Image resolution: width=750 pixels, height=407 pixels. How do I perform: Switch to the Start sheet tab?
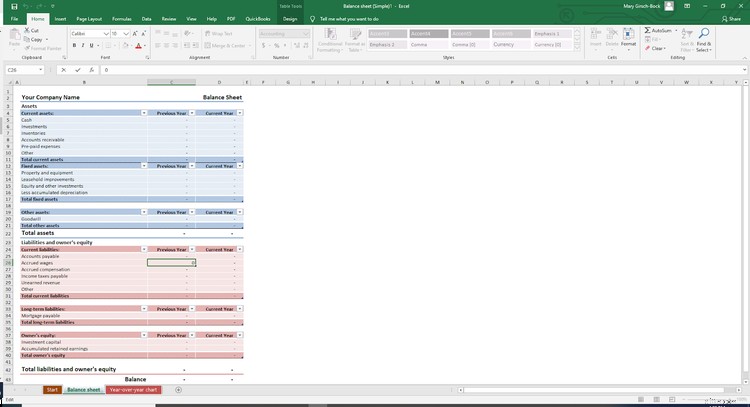pyautogui.click(x=52, y=390)
